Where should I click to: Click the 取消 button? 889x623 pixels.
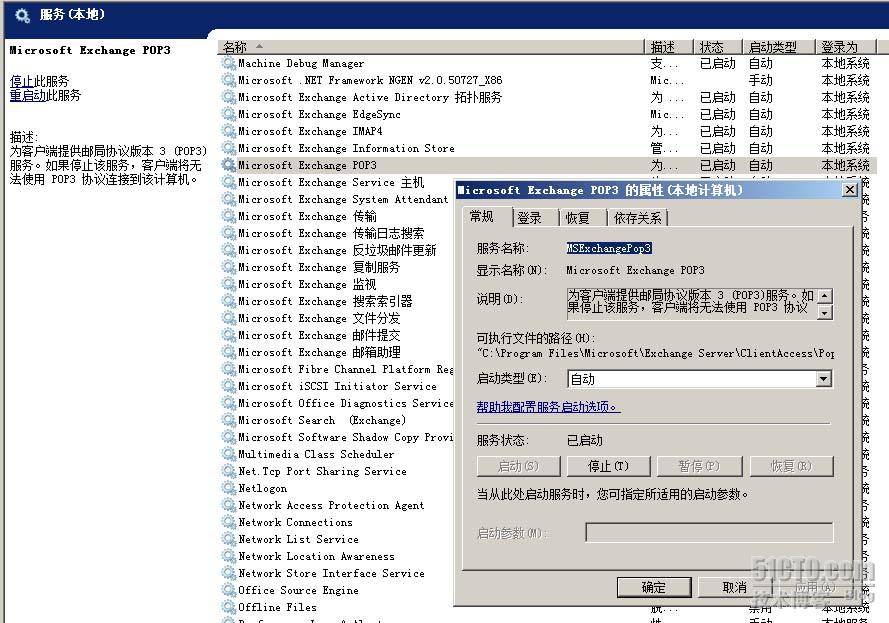point(735,587)
